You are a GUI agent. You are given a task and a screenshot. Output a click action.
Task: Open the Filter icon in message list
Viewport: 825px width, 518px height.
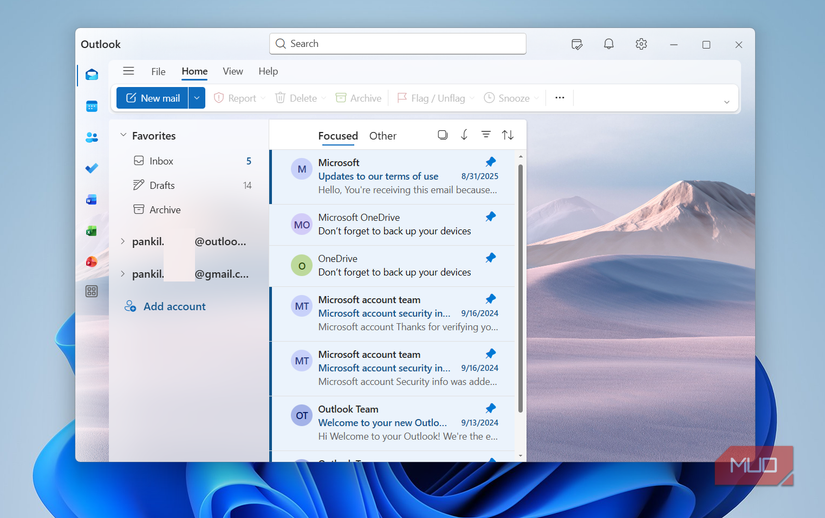tap(486, 135)
